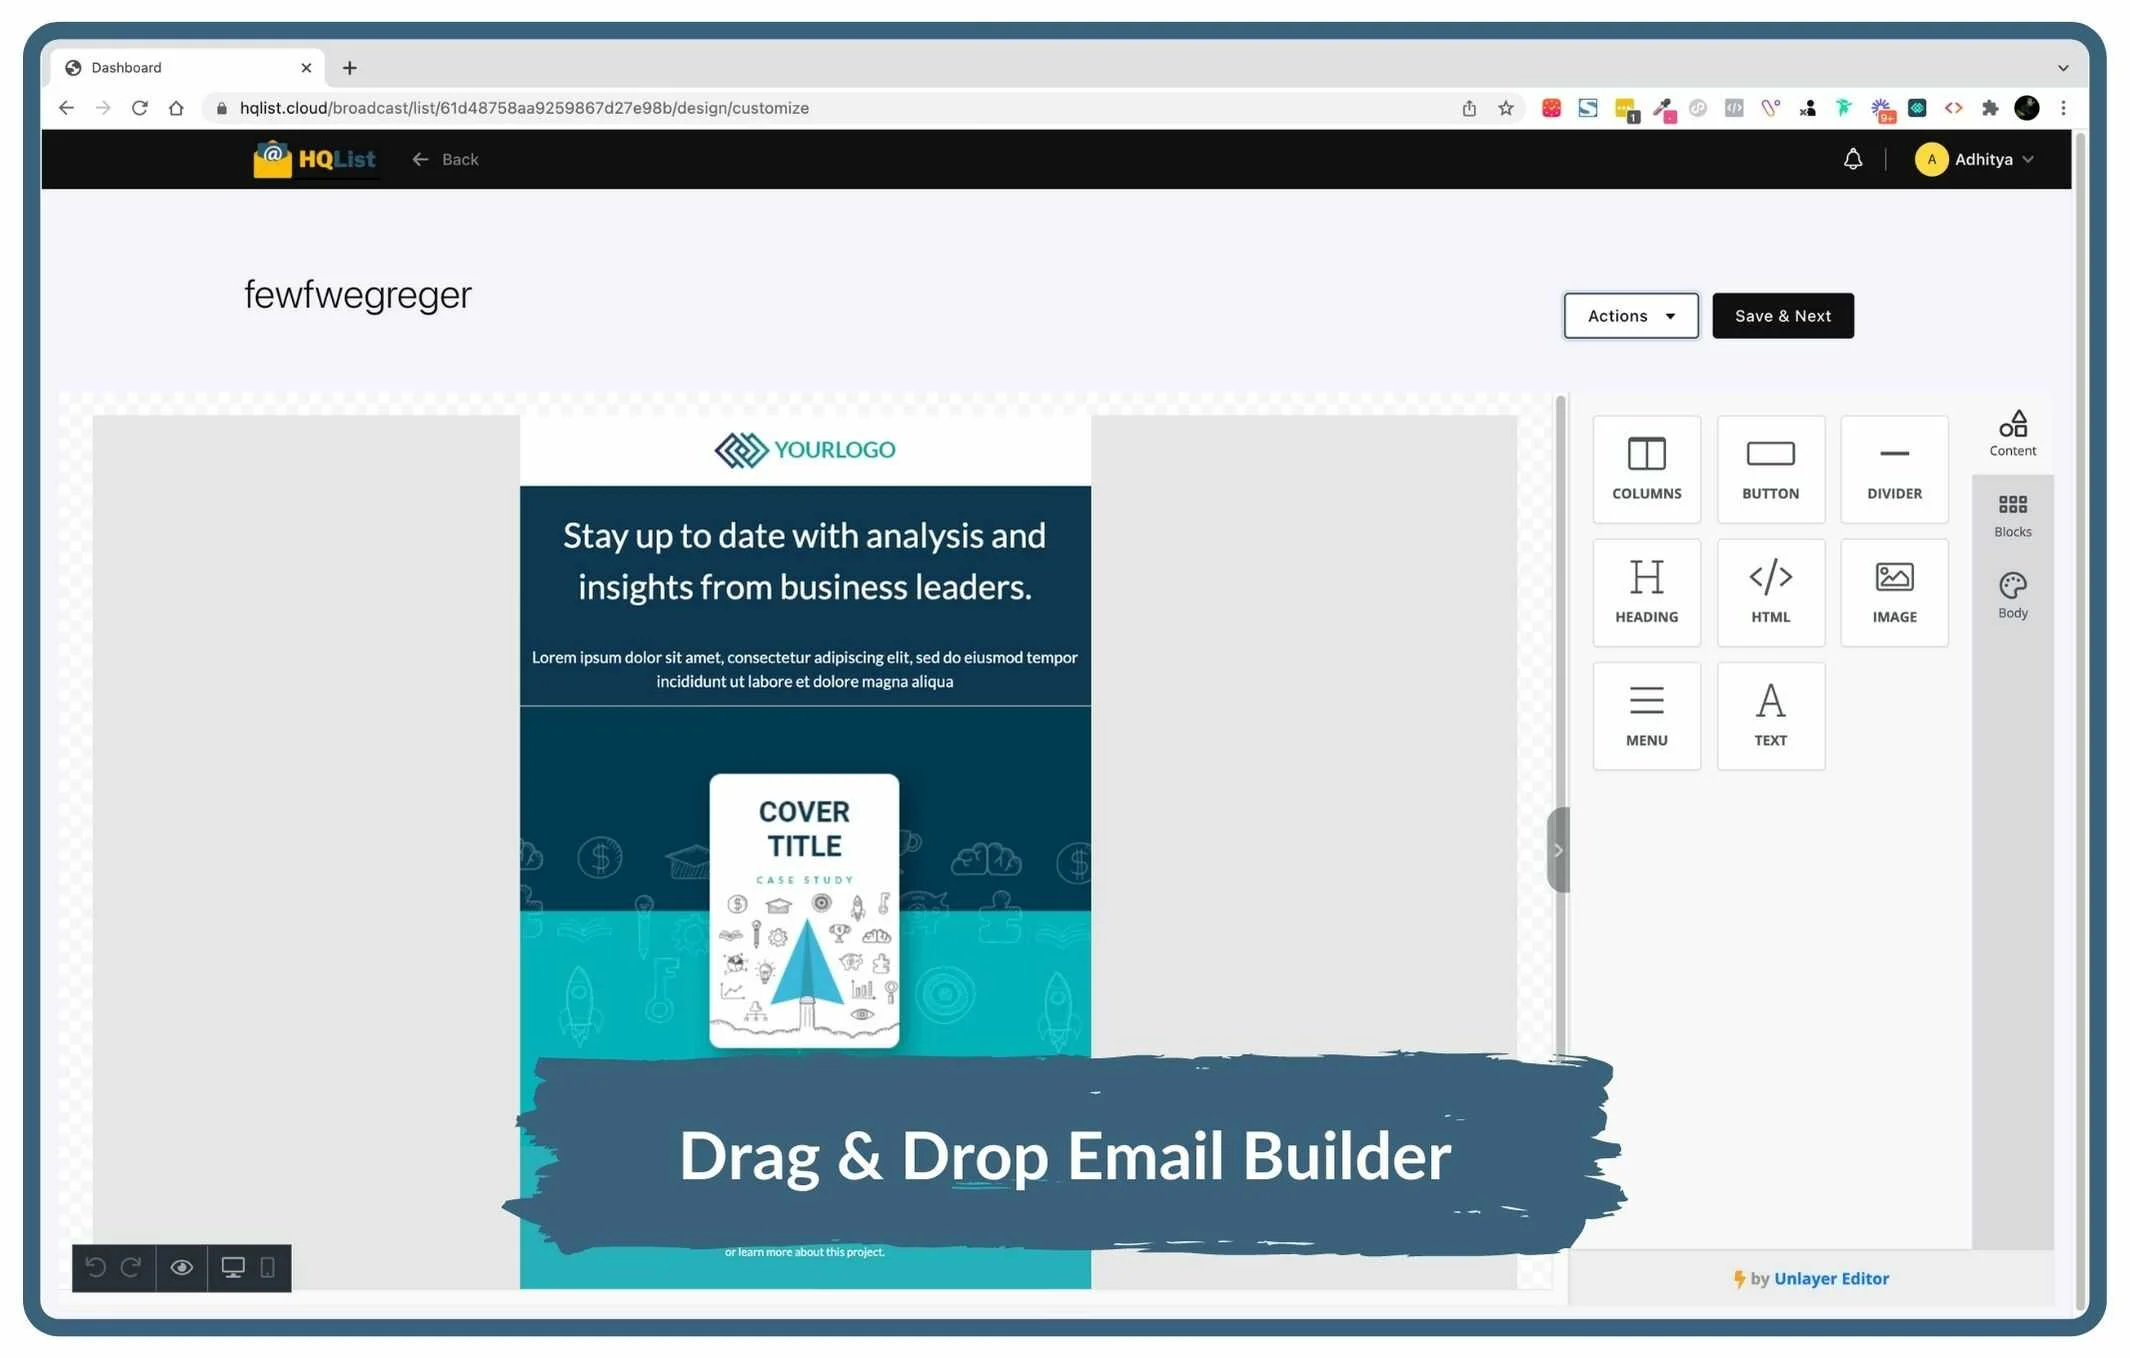Switch to the Blocks tab
2130x1358 pixels.
coord(2012,515)
